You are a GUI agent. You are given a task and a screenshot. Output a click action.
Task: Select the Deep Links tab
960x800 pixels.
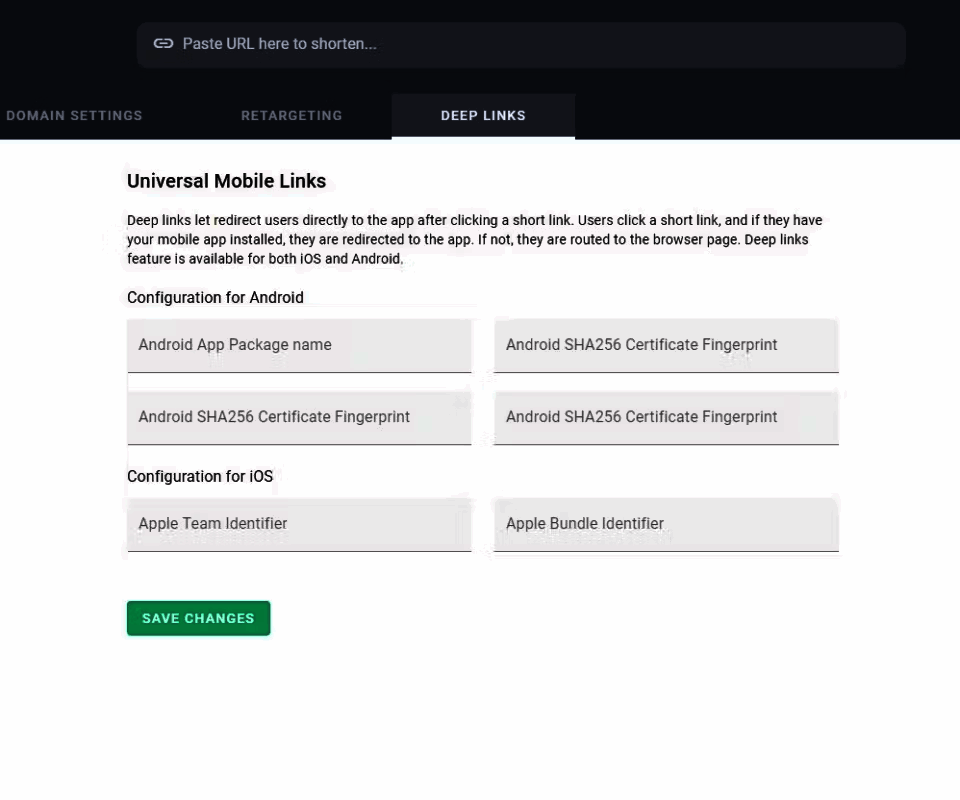483,116
